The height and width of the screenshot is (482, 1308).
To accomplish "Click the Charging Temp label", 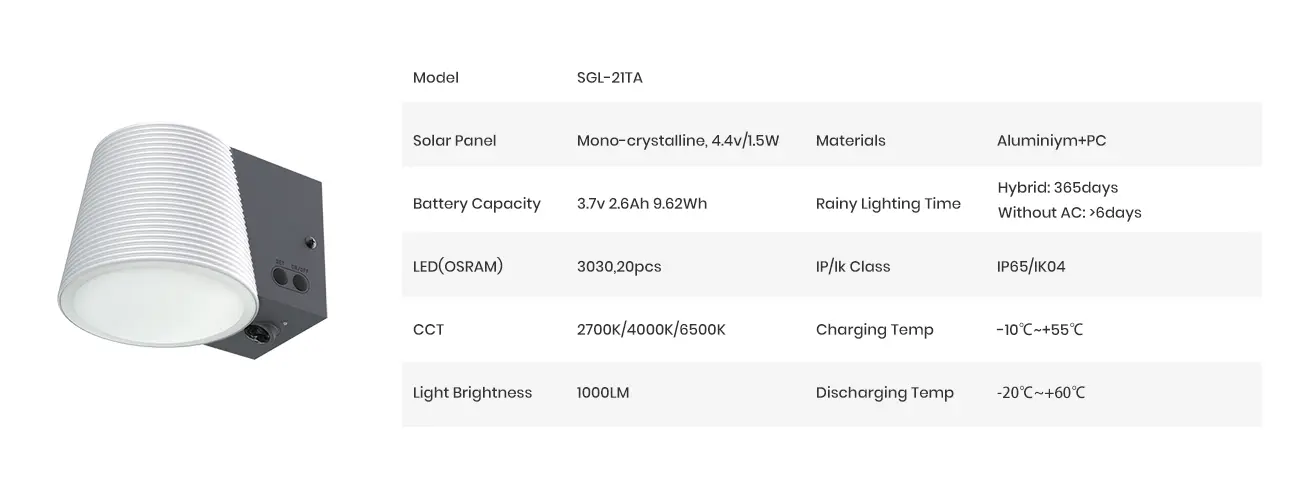I will click(874, 330).
